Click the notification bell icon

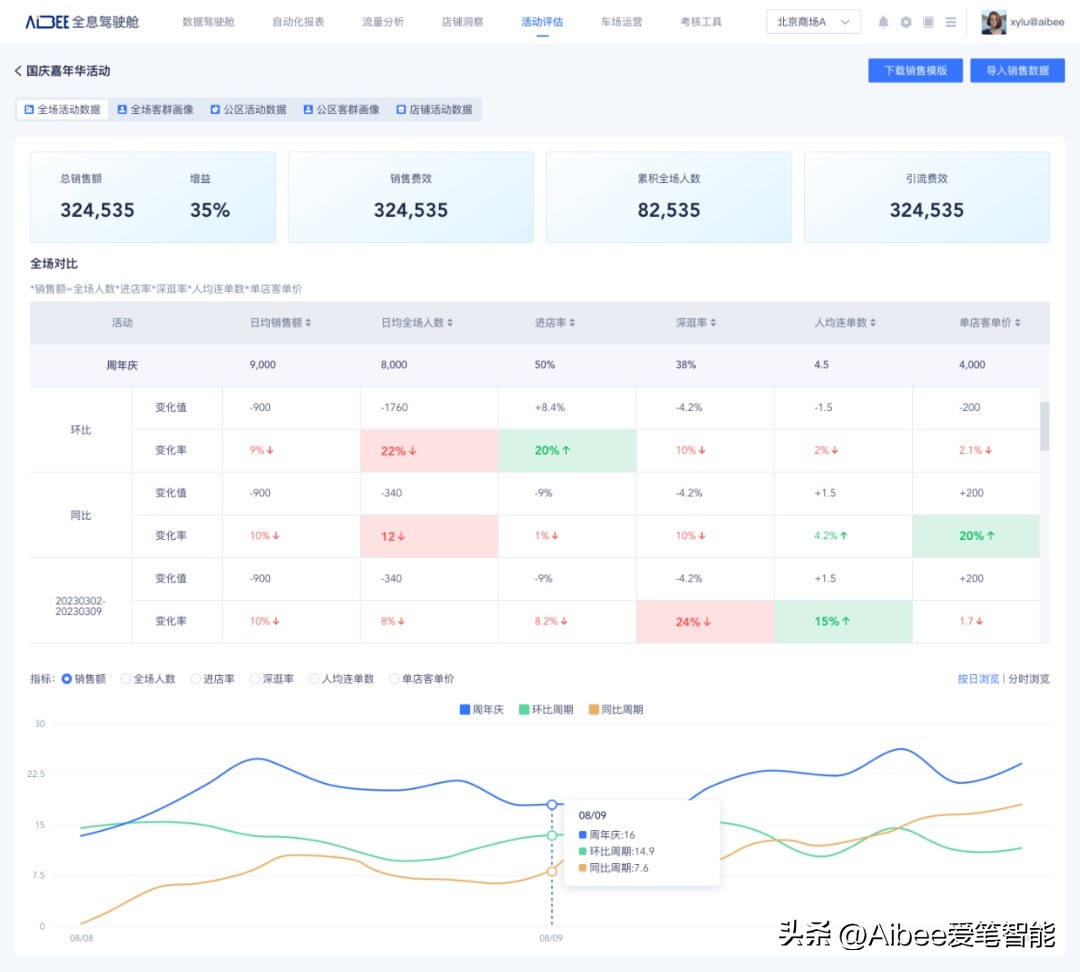click(883, 21)
